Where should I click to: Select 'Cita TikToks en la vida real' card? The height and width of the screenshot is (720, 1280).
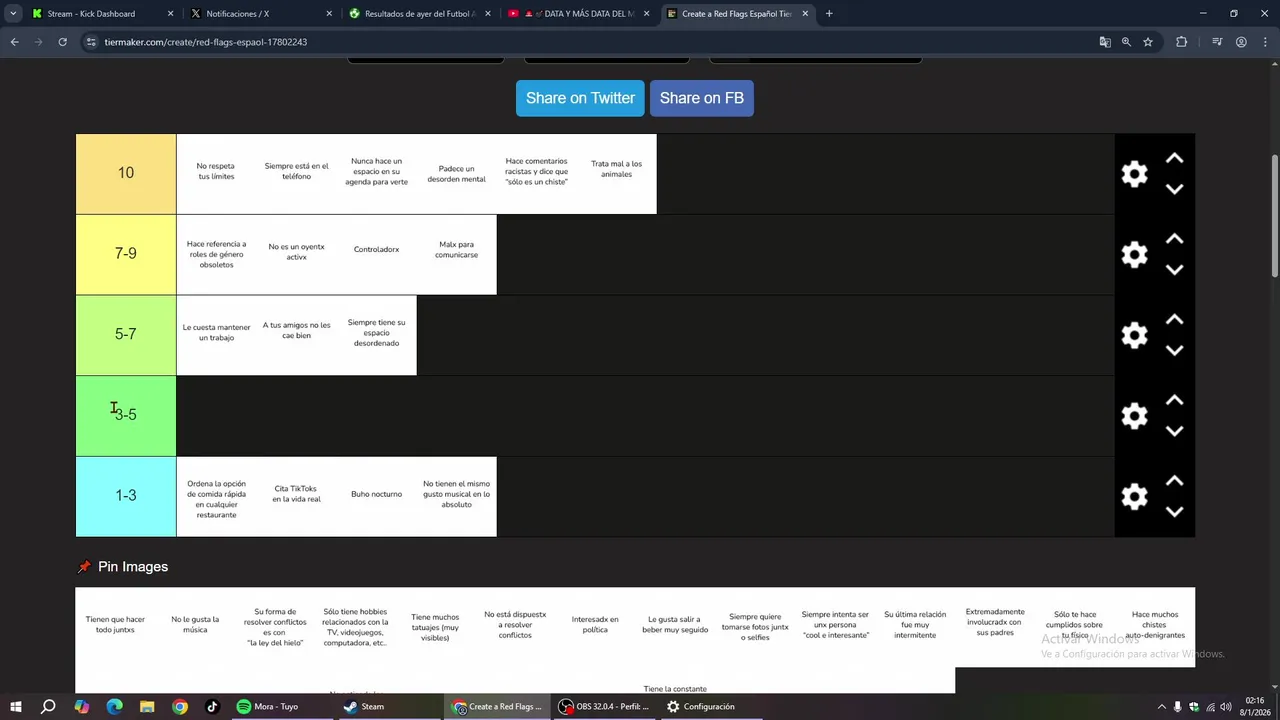coord(296,496)
